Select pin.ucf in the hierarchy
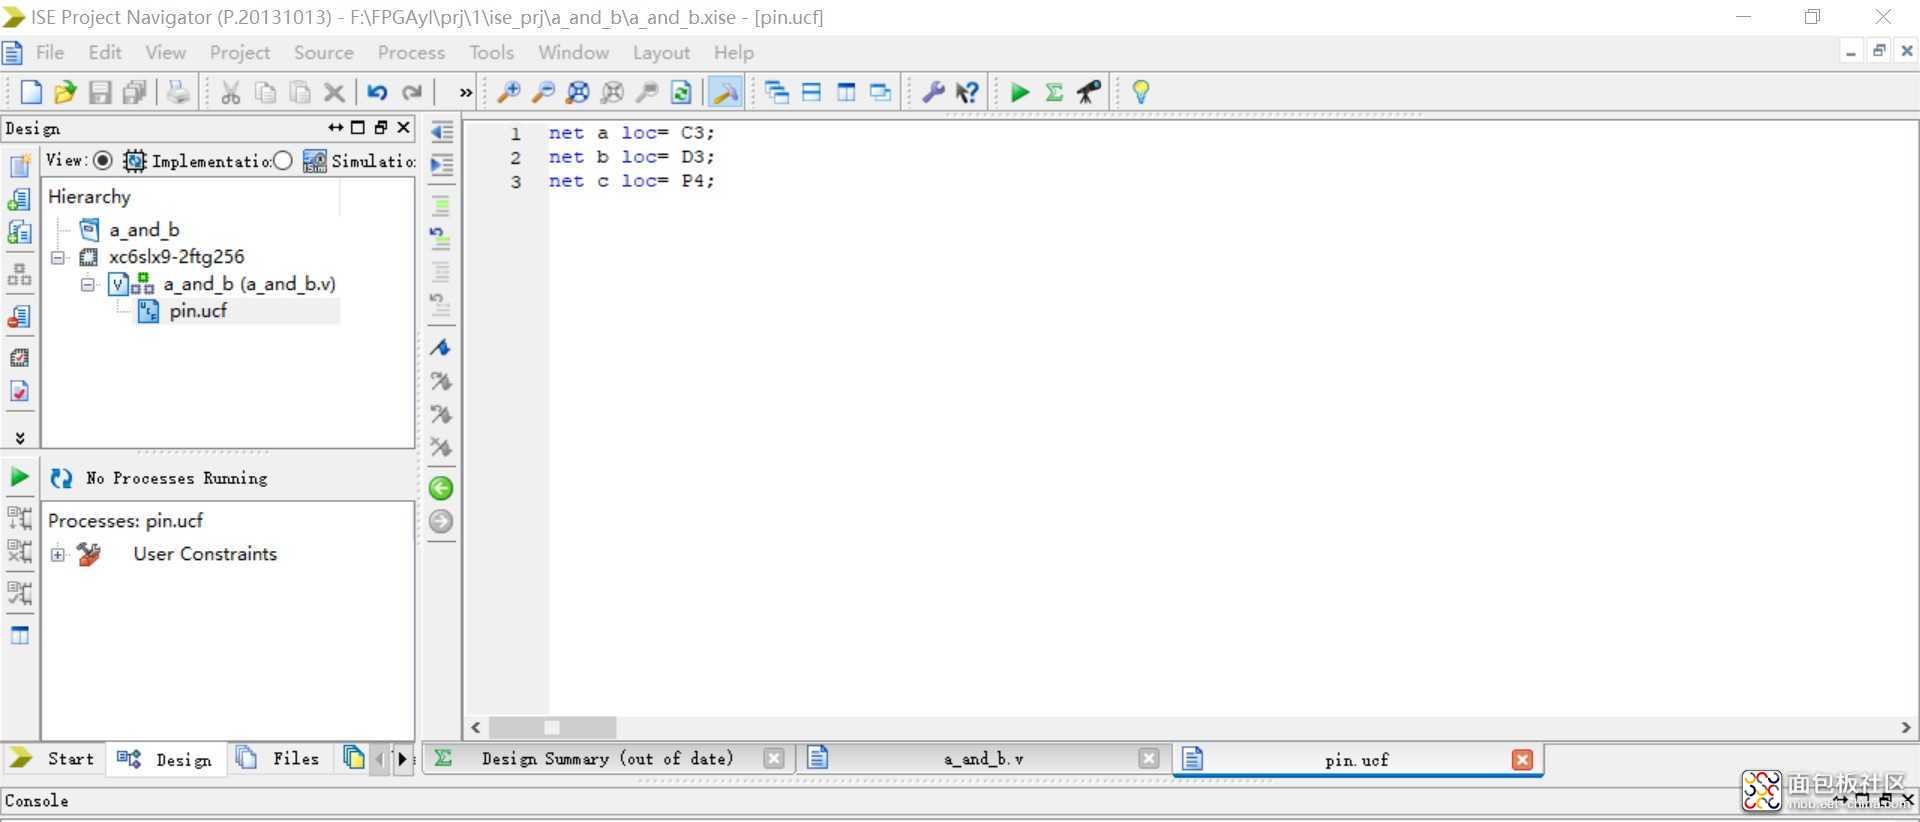This screenshot has width=1920, height=822. (x=197, y=311)
